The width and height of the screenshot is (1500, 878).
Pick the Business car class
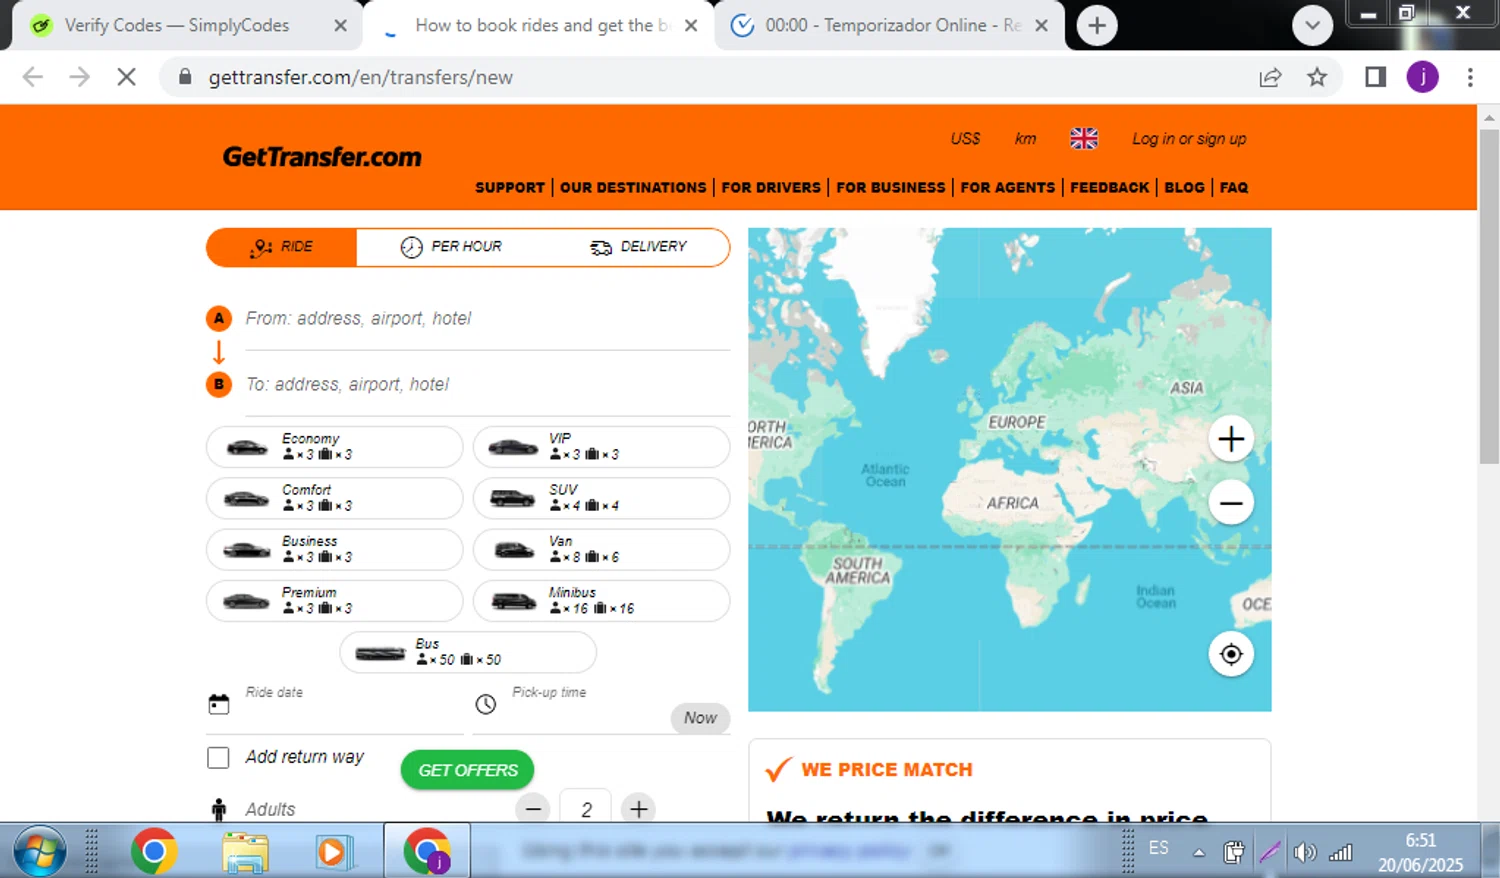(x=334, y=549)
